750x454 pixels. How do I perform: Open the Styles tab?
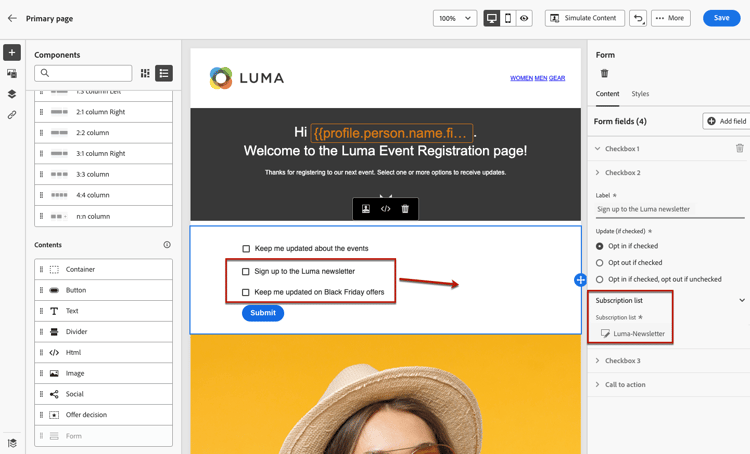640,94
